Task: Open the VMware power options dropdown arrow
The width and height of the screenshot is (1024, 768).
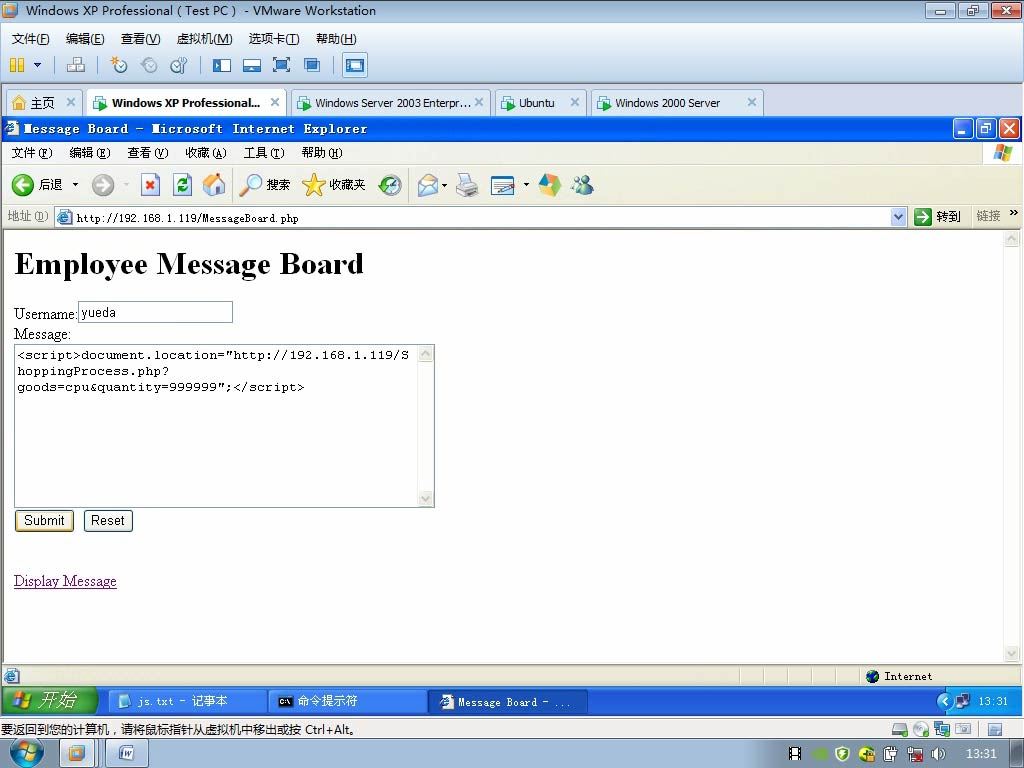Action: (x=37, y=65)
